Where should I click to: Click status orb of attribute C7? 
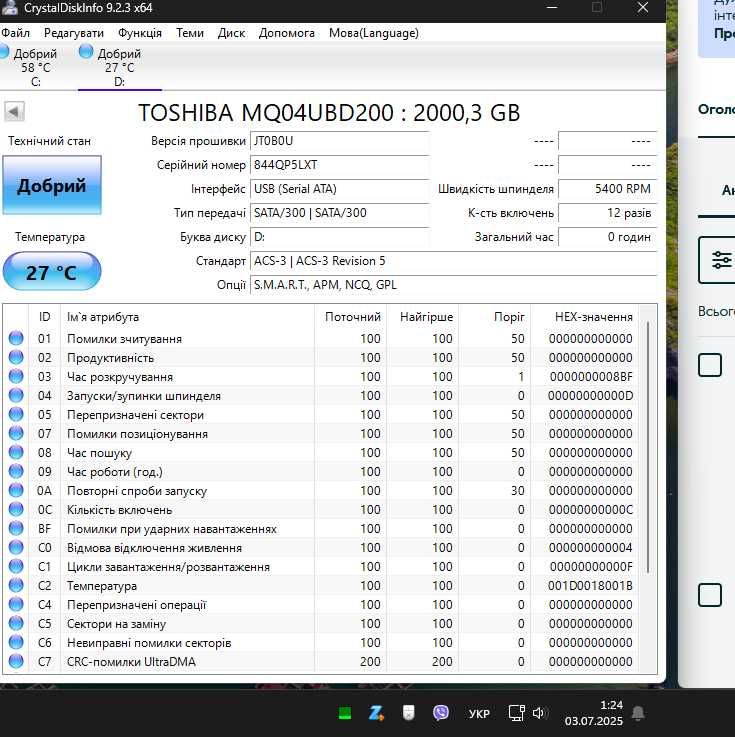click(16, 661)
